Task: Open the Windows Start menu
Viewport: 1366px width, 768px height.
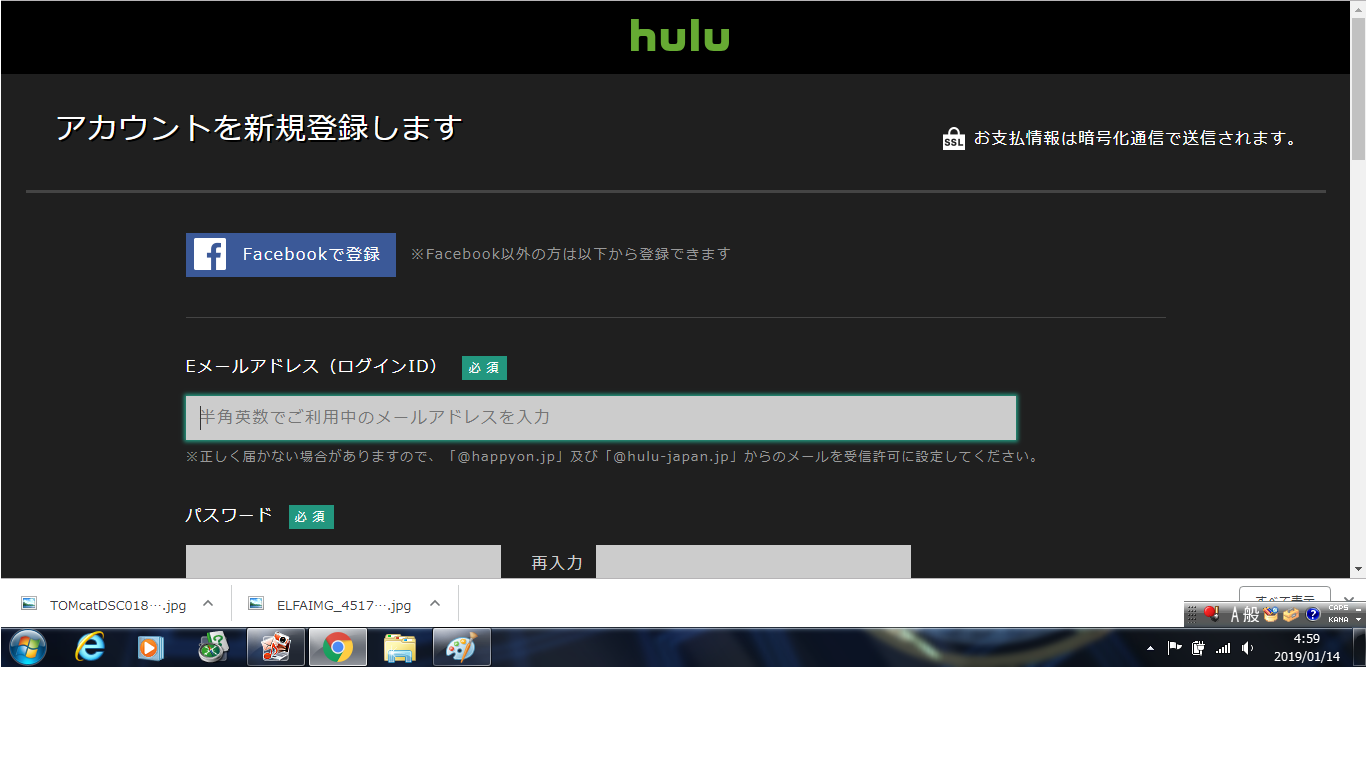Action: point(28,648)
